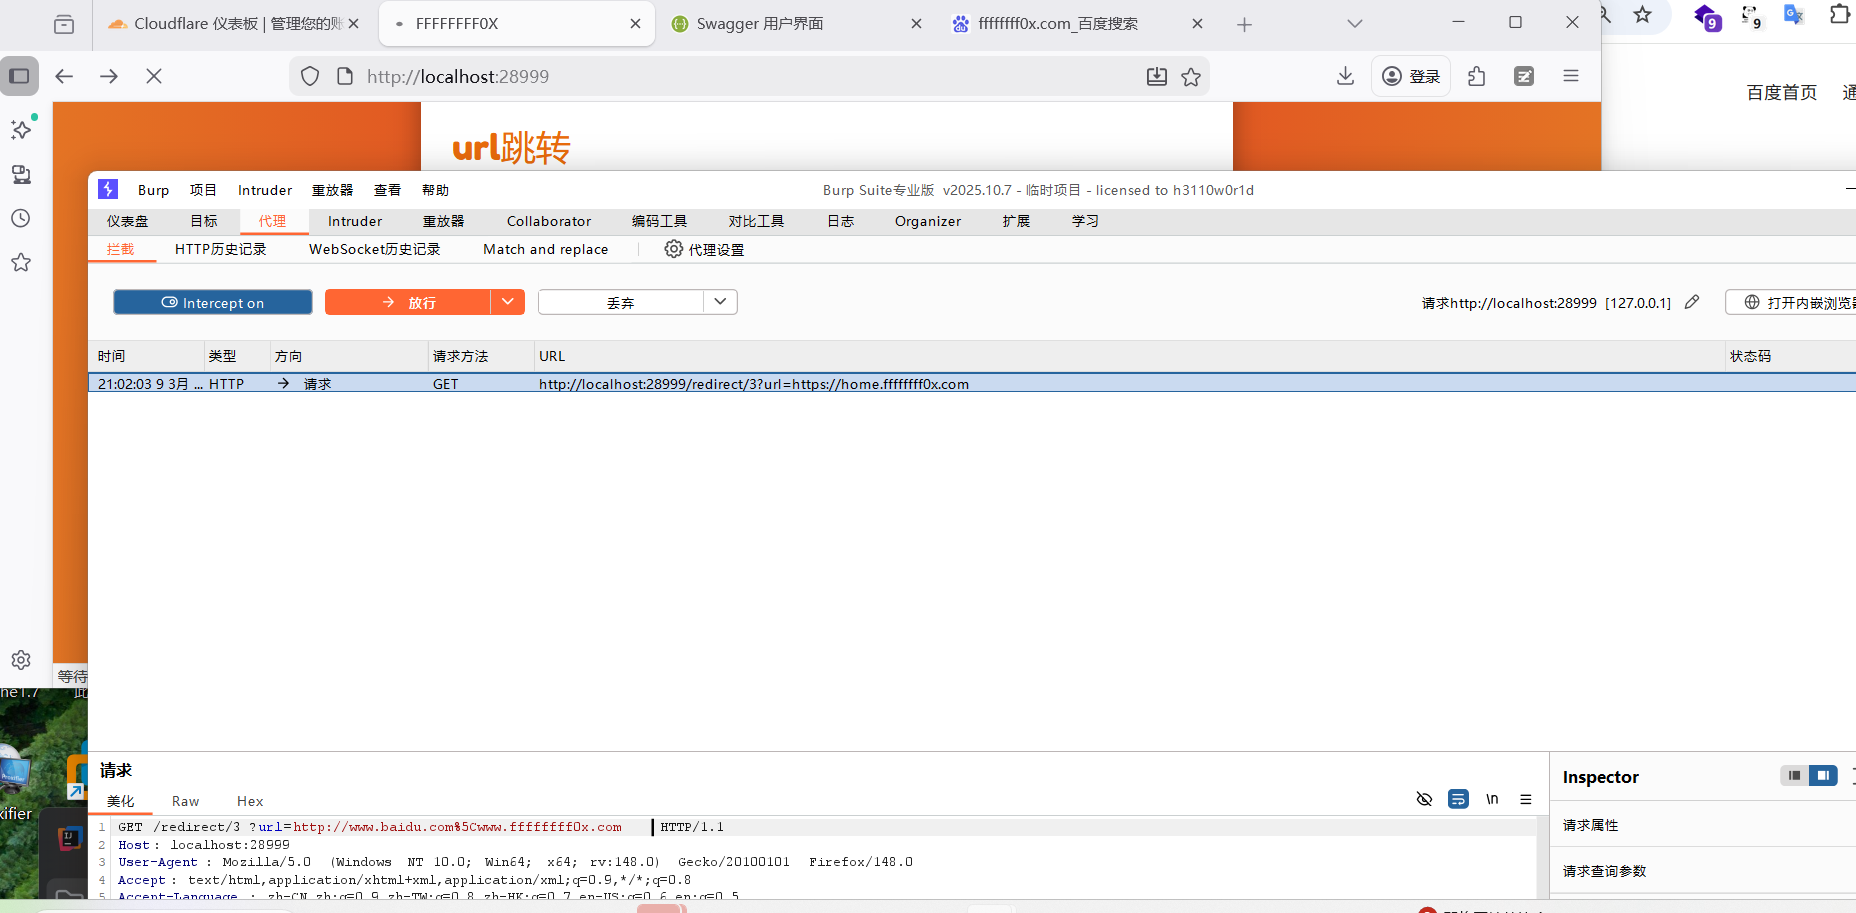
Task: Open the AI chatbot sparkle sidebar icon
Action: tap(21, 130)
